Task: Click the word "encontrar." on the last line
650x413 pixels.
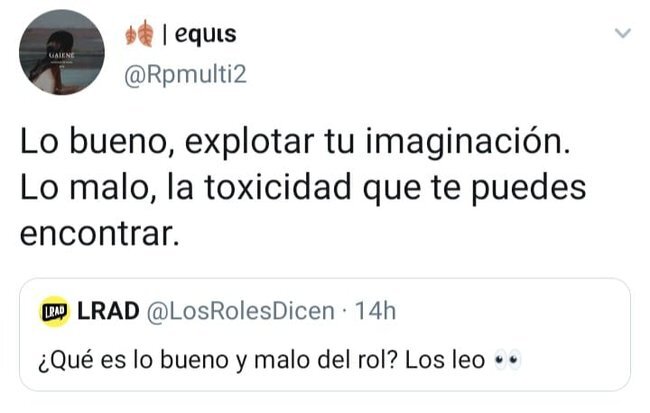Action: [100, 233]
